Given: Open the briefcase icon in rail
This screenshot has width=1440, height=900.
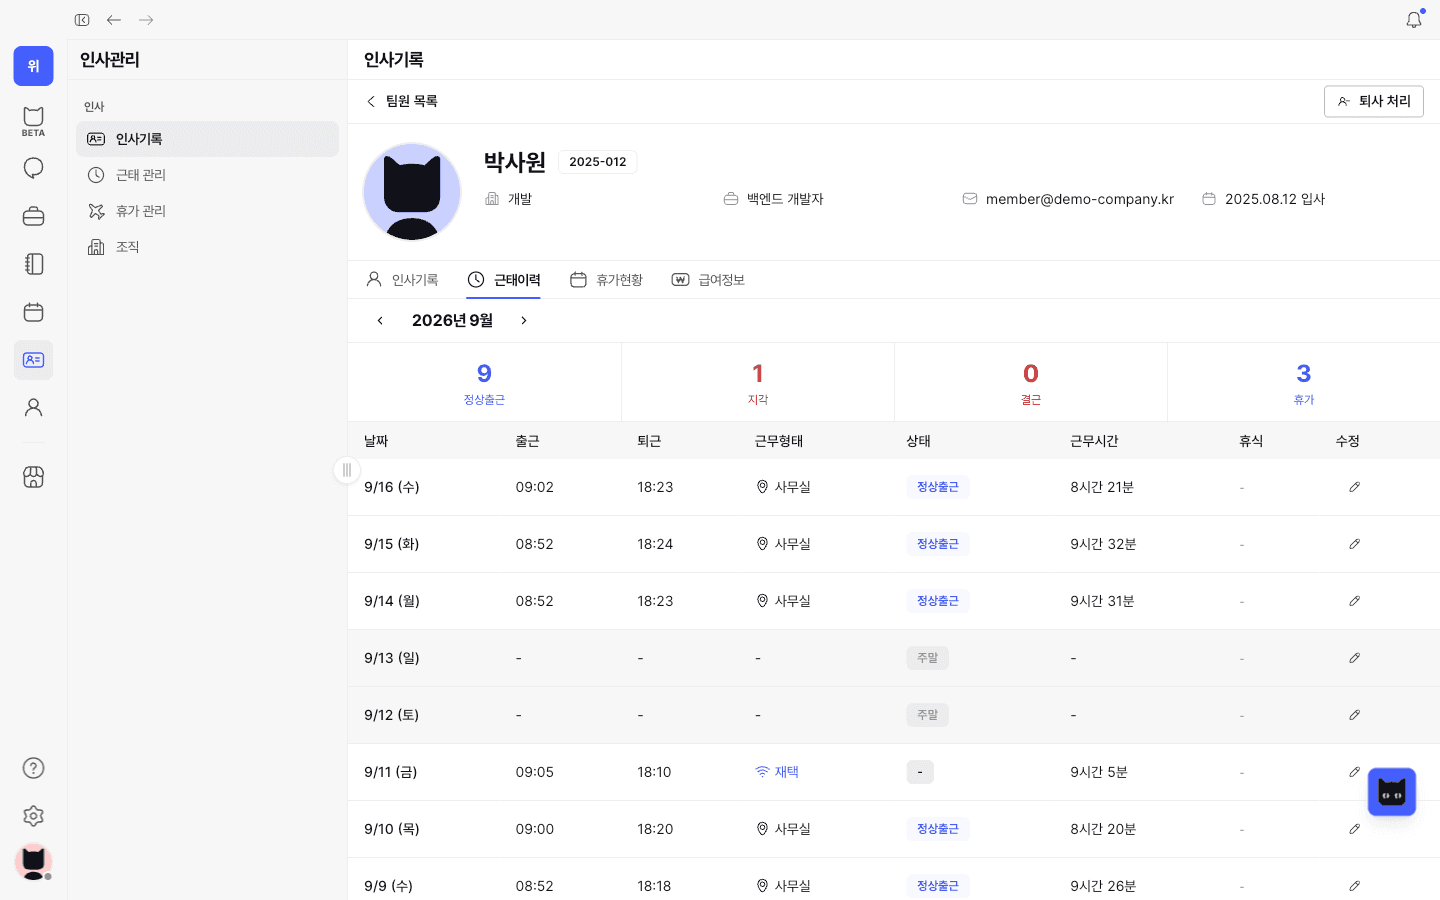Looking at the screenshot, I should [33, 216].
